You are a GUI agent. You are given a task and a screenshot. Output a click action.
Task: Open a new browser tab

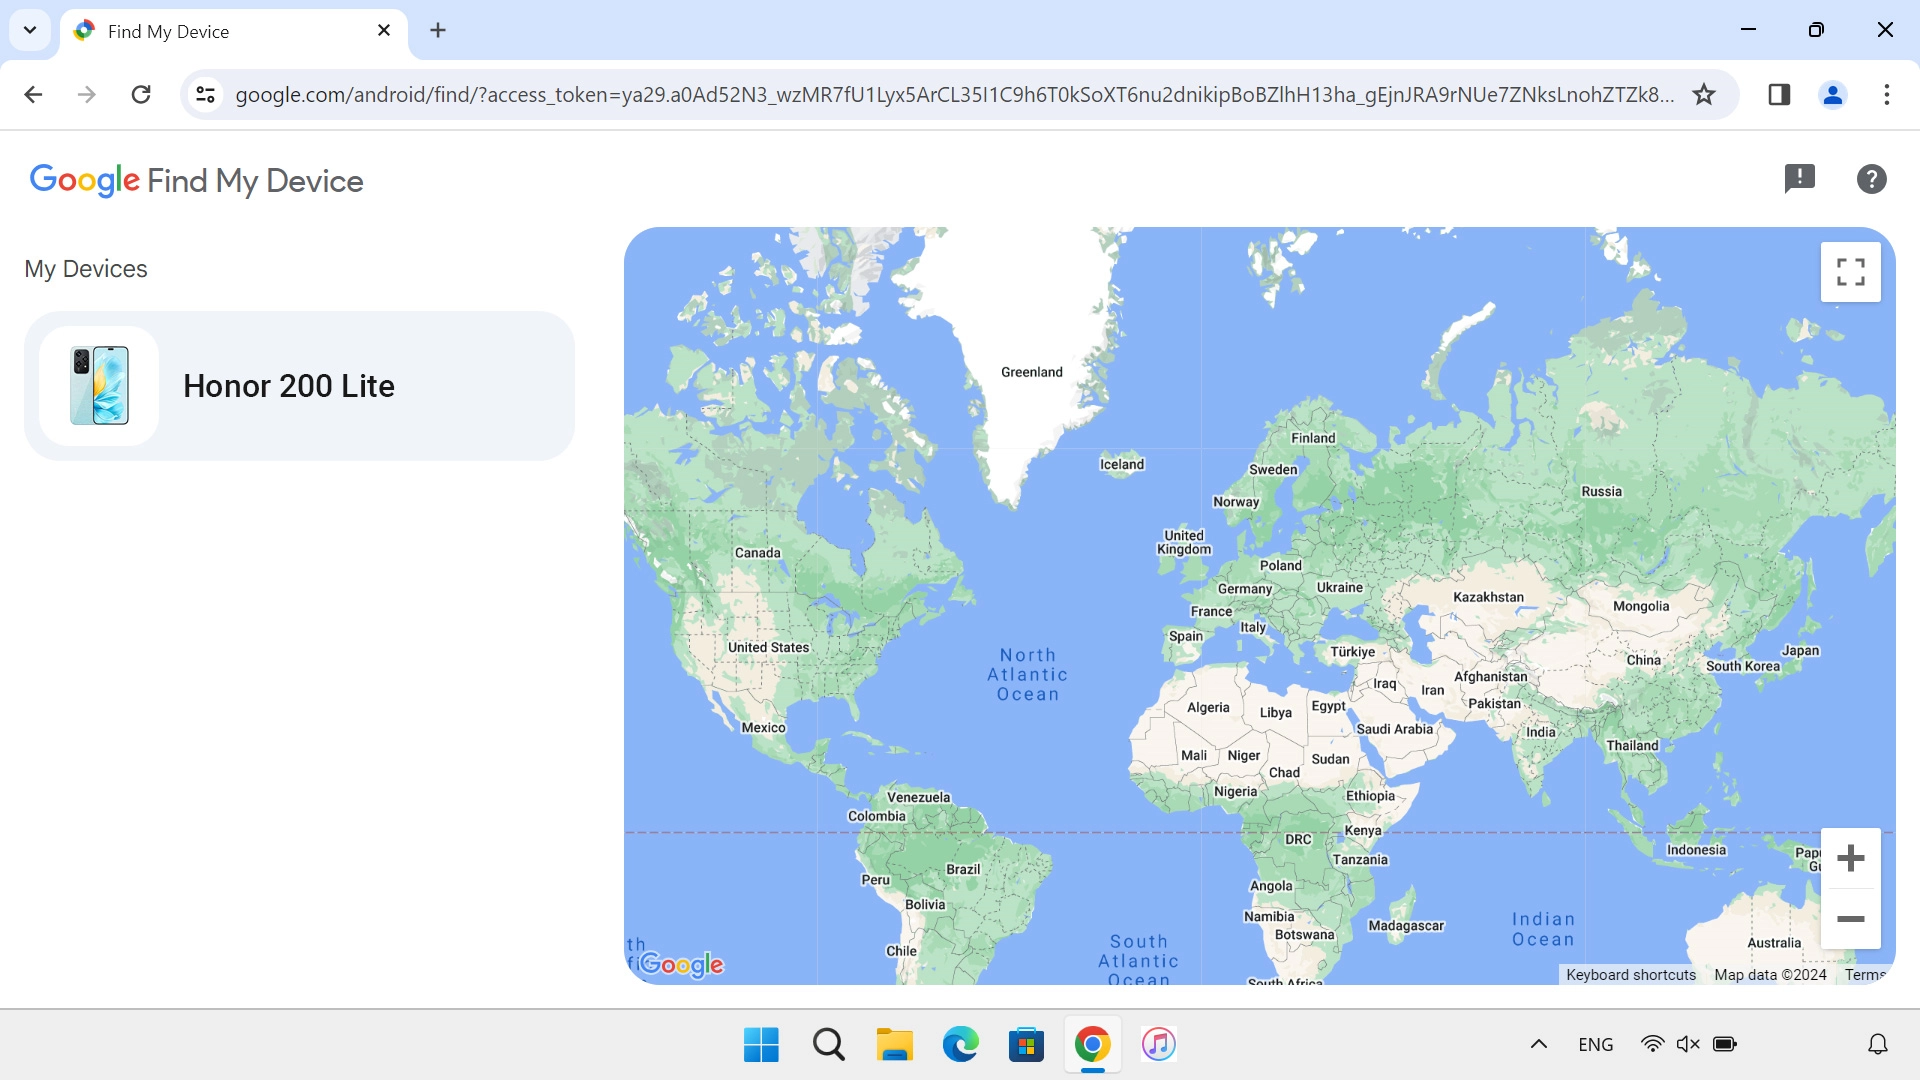(438, 30)
